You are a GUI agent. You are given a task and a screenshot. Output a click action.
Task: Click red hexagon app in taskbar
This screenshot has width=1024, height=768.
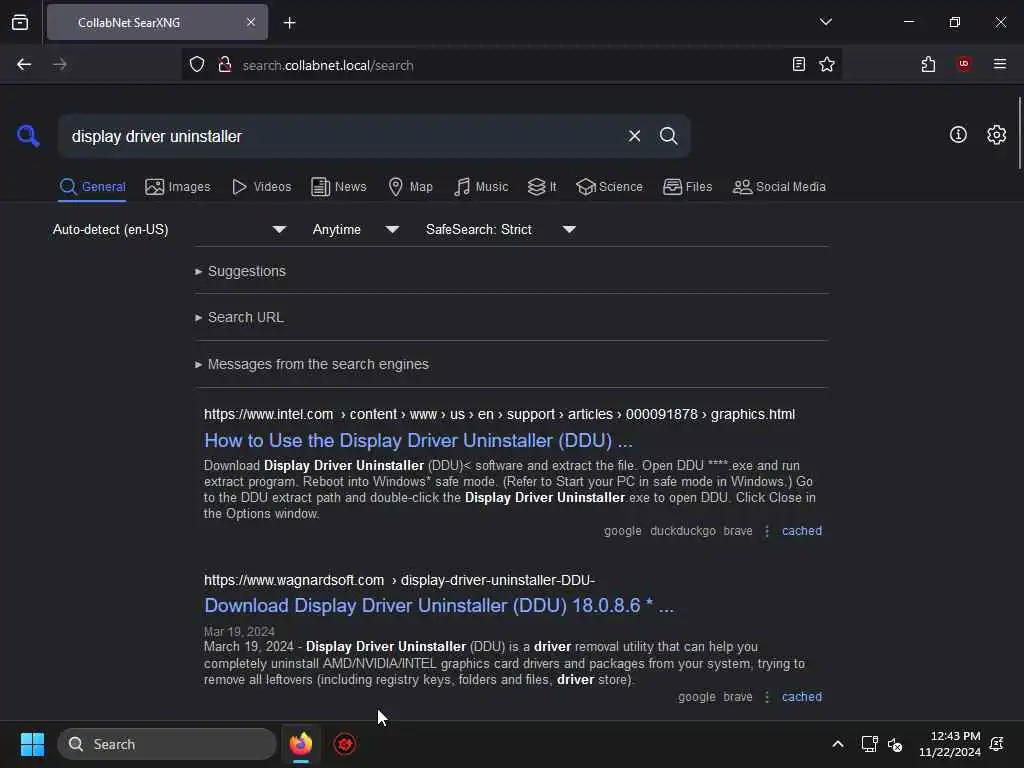(x=345, y=744)
